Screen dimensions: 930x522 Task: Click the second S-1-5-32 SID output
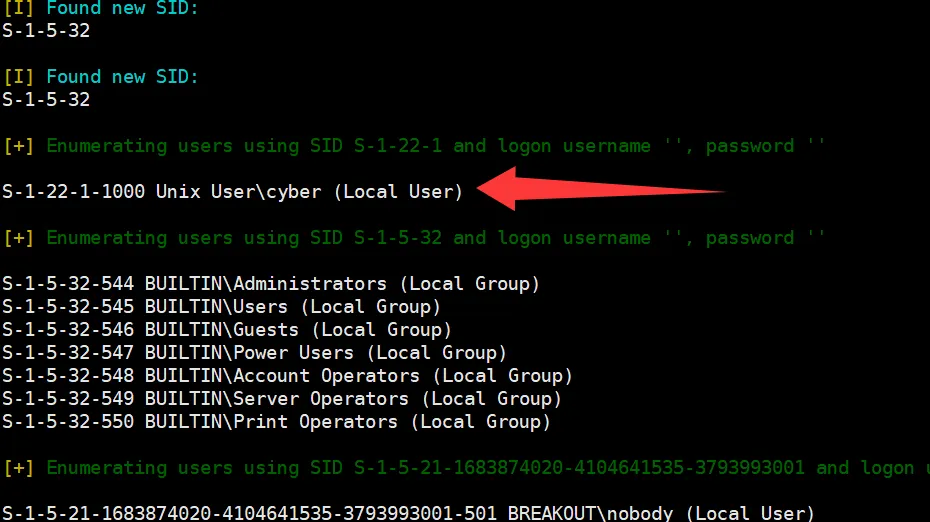click(46, 100)
